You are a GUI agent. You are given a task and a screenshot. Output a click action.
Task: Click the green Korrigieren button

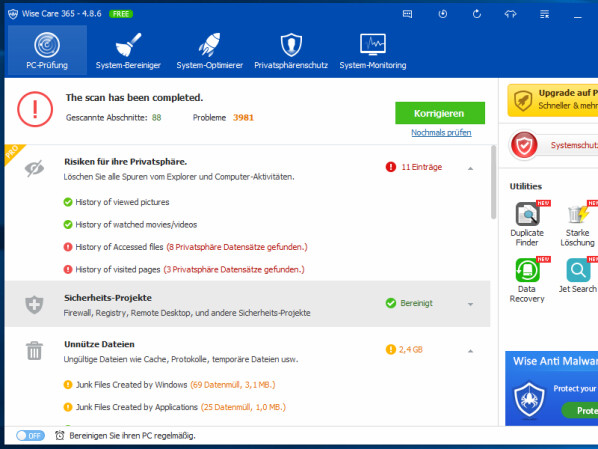440,113
